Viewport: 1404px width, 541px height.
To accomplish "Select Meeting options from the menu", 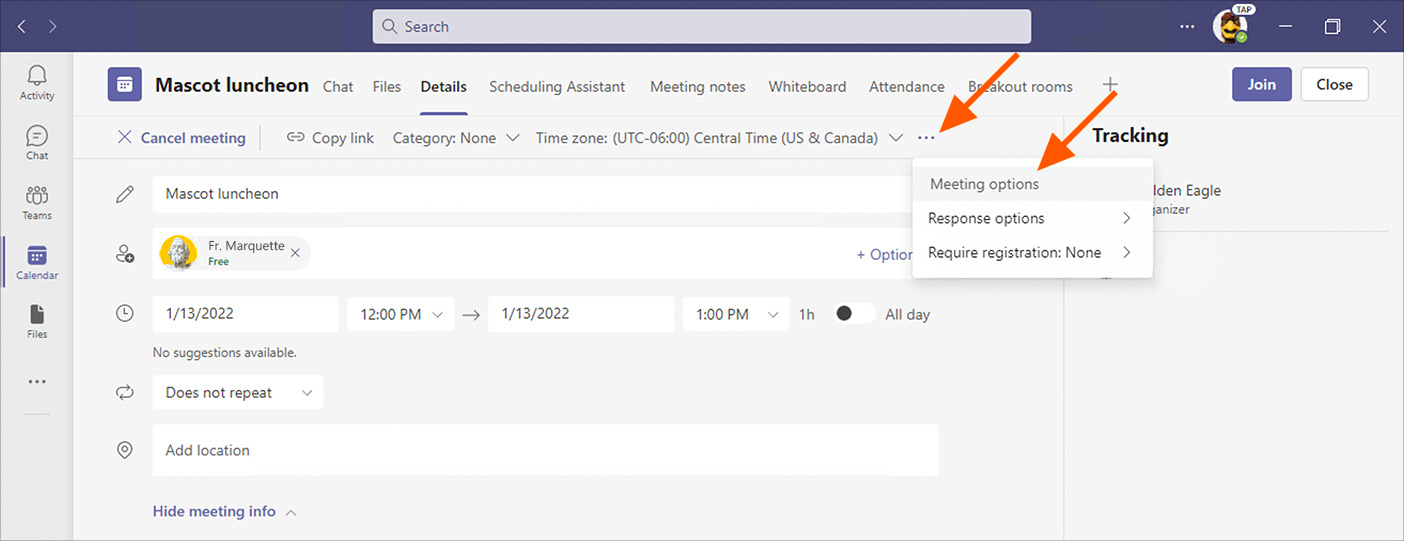I will coord(984,184).
